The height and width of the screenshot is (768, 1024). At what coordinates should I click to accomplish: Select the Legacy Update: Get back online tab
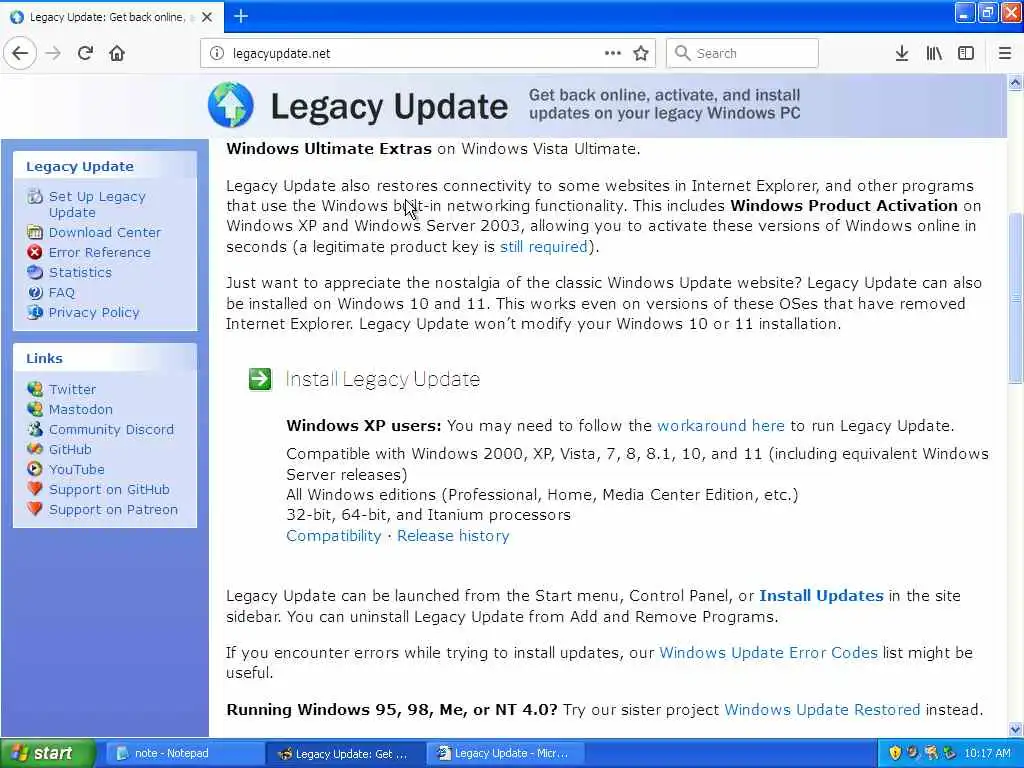pyautogui.click(x=112, y=17)
